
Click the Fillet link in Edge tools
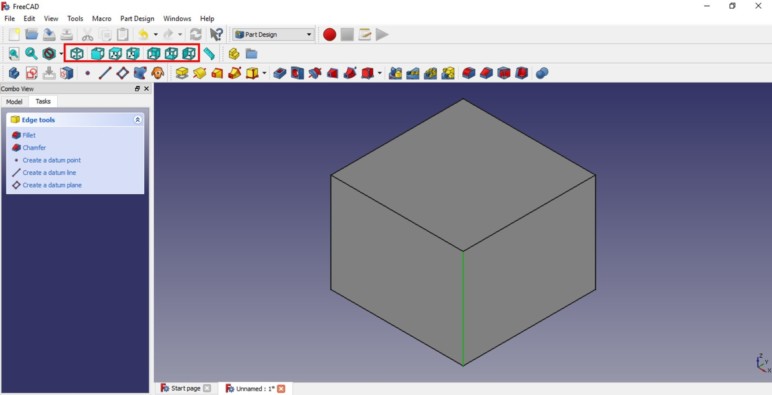pyautogui.click(x=29, y=135)
